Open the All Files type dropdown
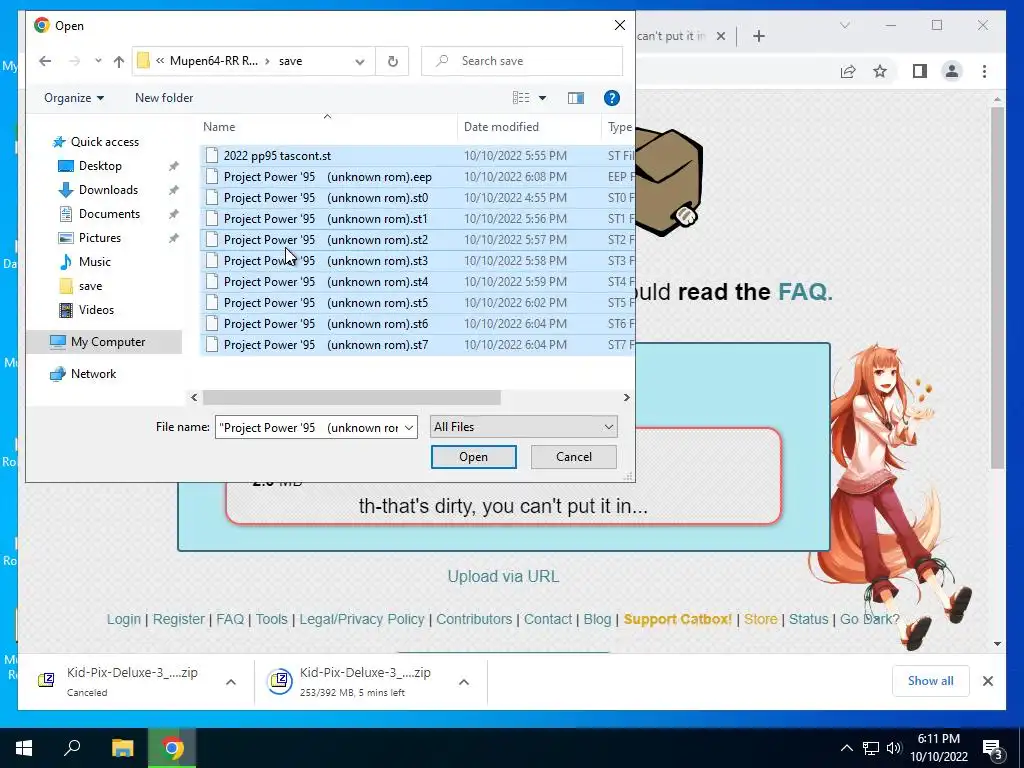 point(523,426)
